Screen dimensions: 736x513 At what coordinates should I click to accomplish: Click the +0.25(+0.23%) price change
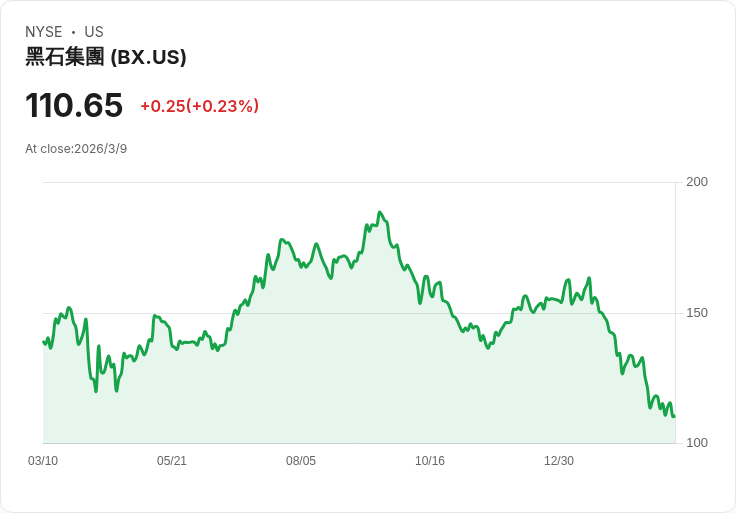[x=199, y=106]
